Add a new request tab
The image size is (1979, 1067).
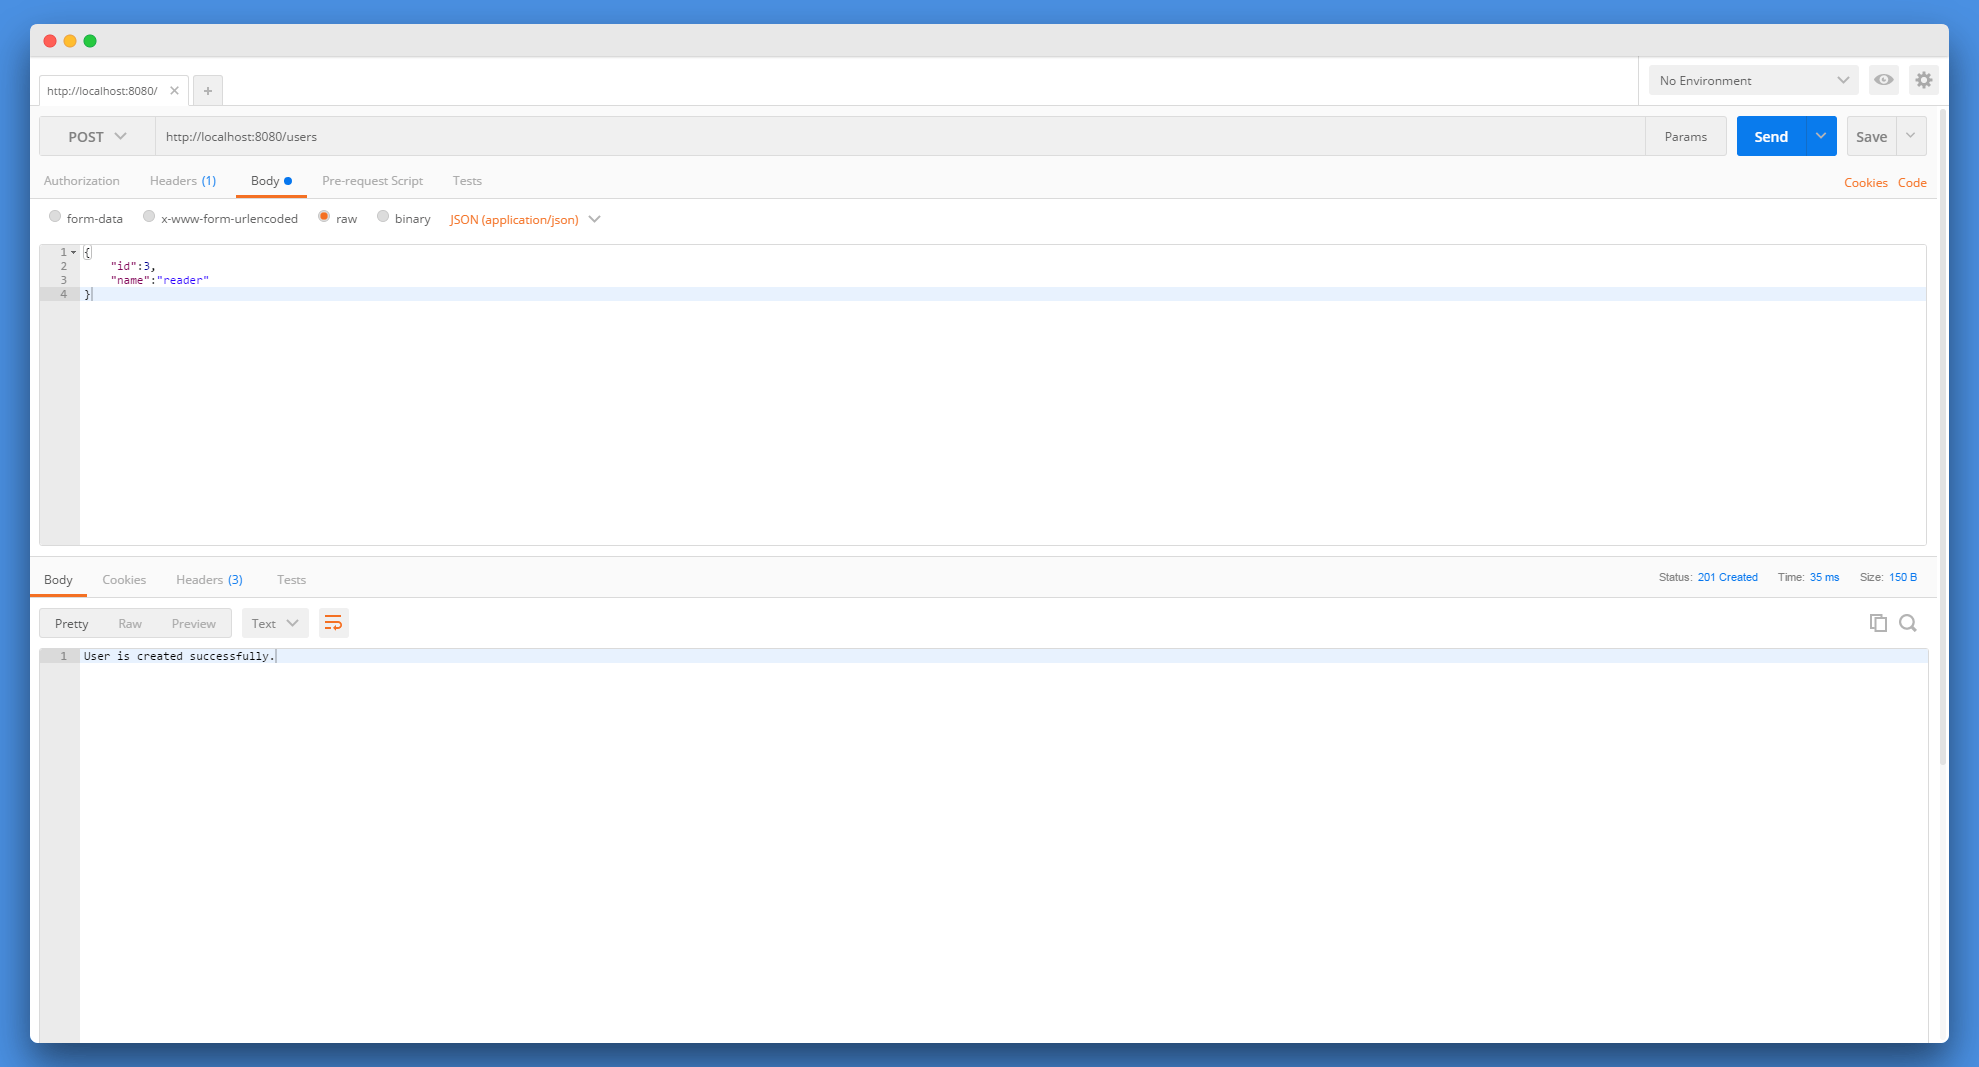[x=208, y=91]
